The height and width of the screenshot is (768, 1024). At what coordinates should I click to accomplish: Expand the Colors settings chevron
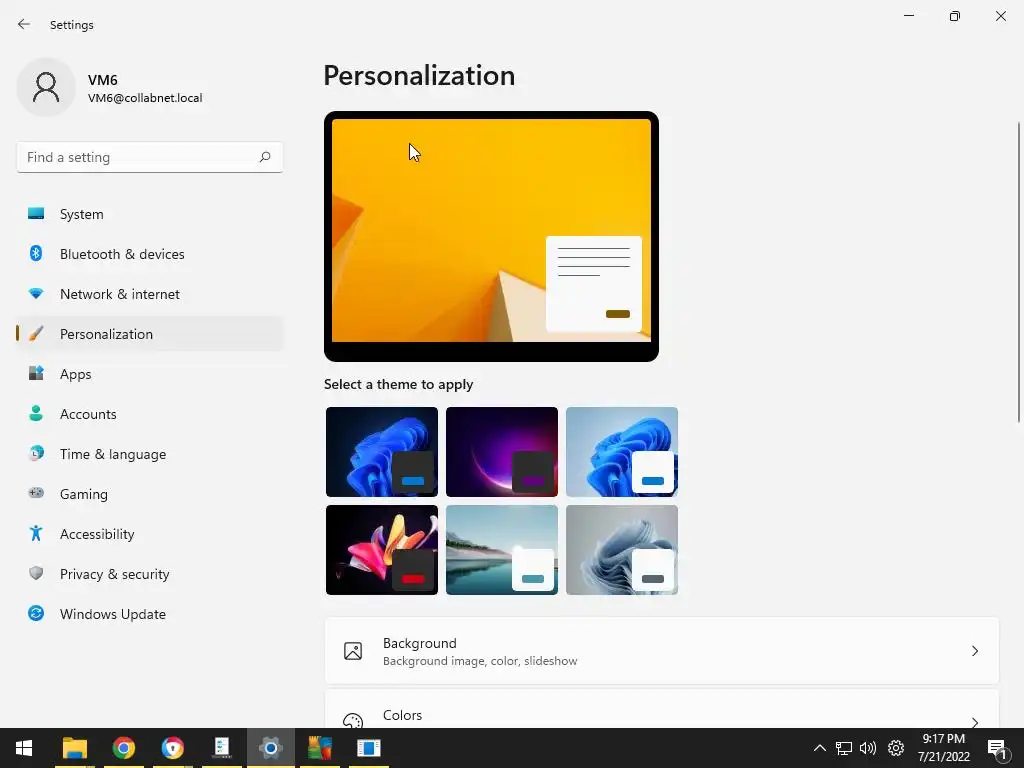point(974,722)
